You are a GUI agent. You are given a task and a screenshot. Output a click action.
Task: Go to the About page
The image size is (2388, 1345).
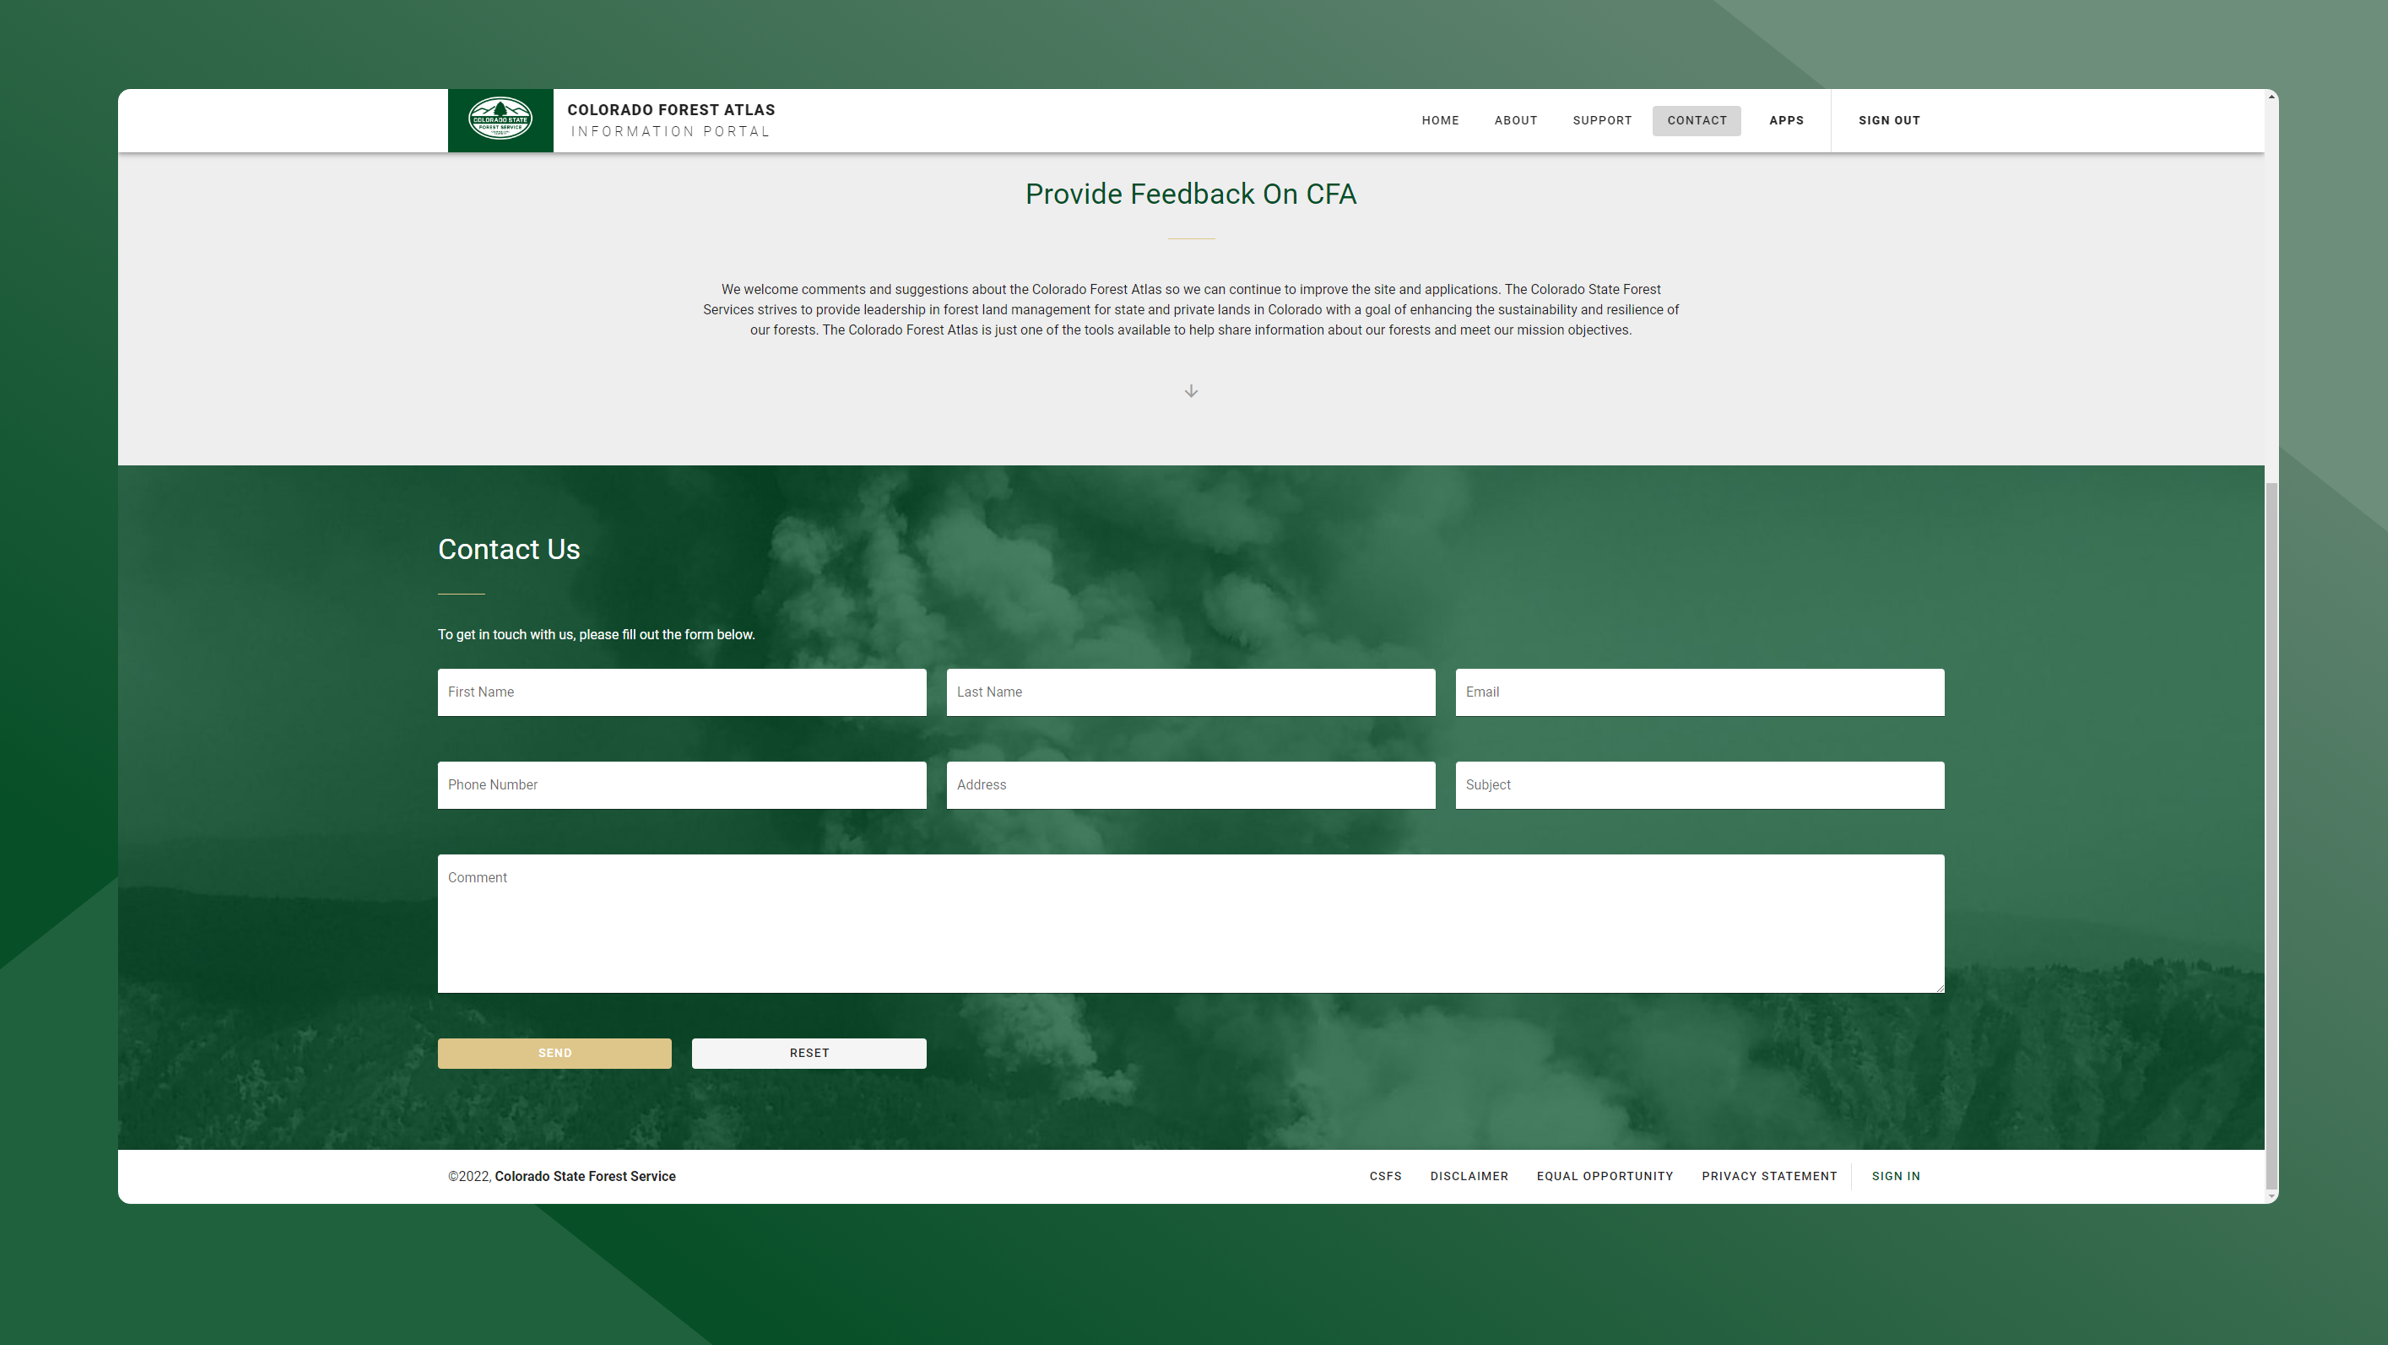1515,121
